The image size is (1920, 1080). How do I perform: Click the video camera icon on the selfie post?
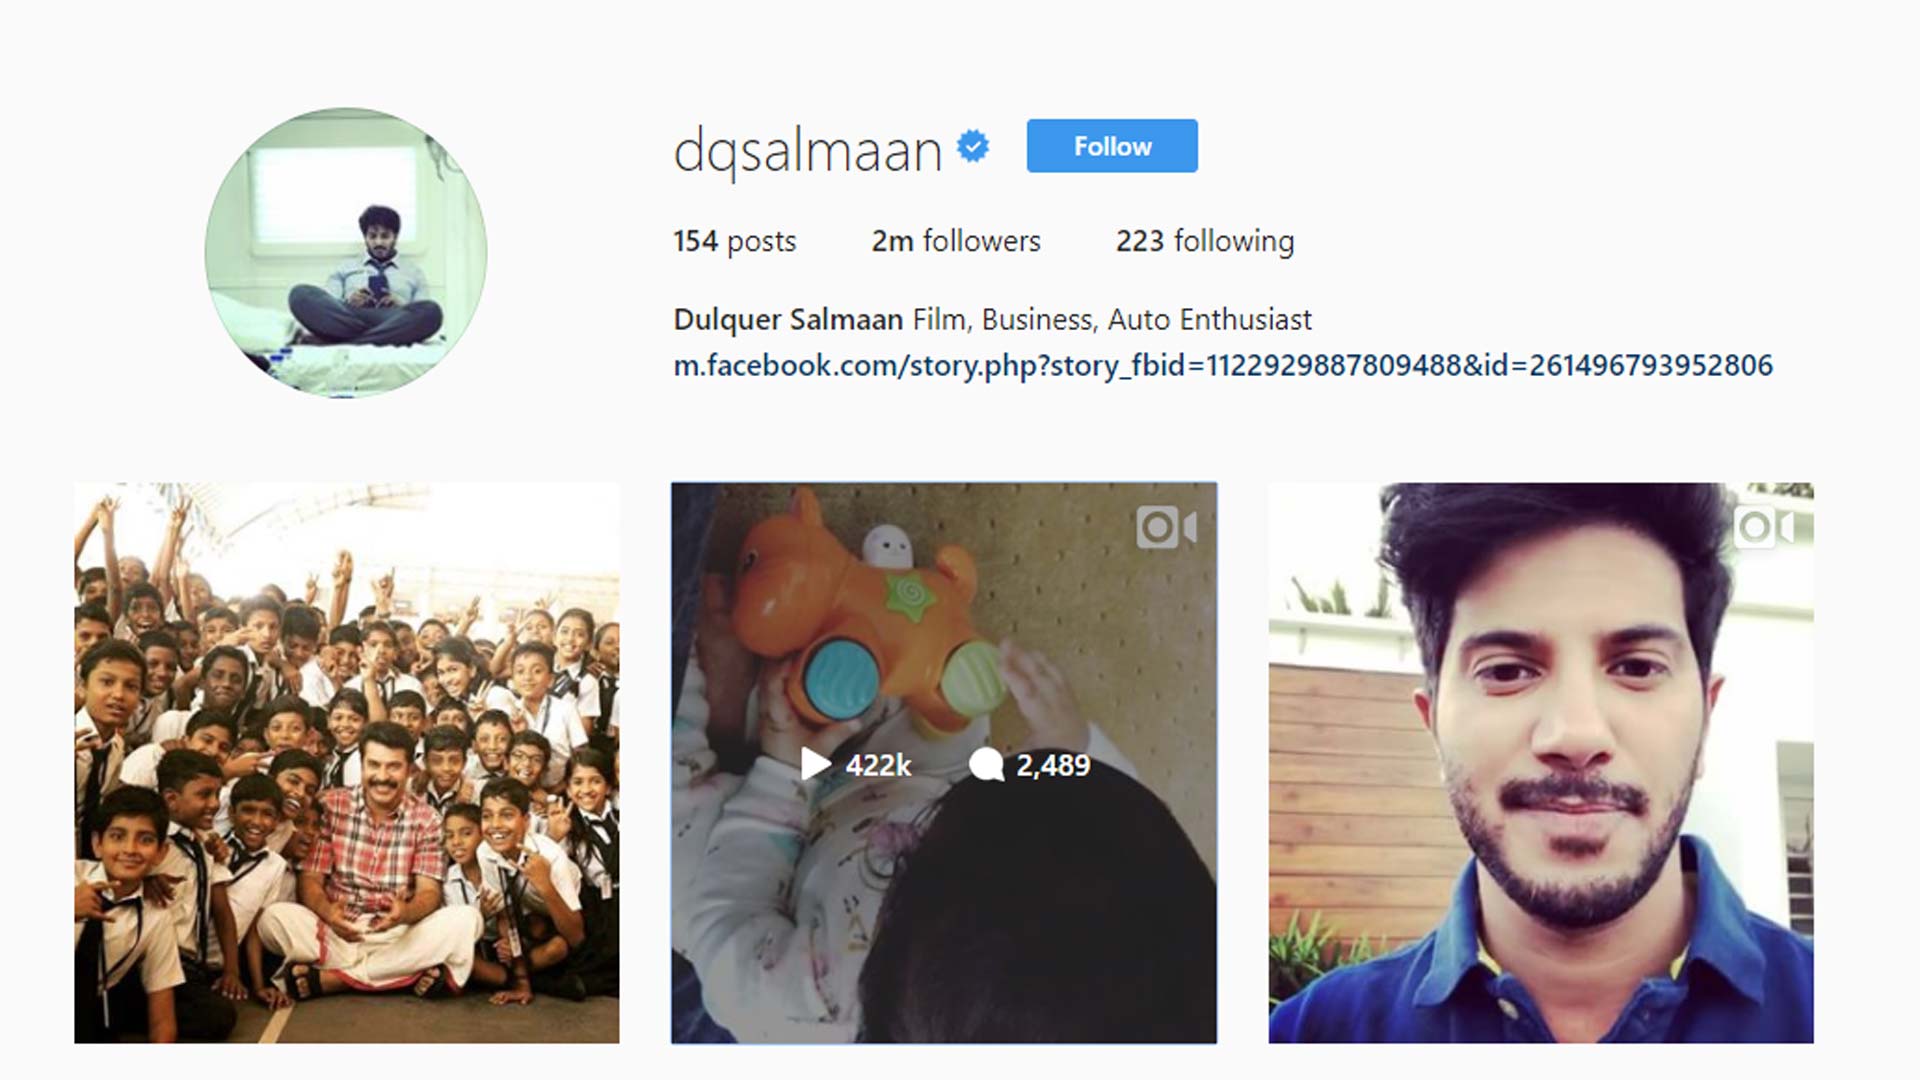click(x=1763, y=527)
